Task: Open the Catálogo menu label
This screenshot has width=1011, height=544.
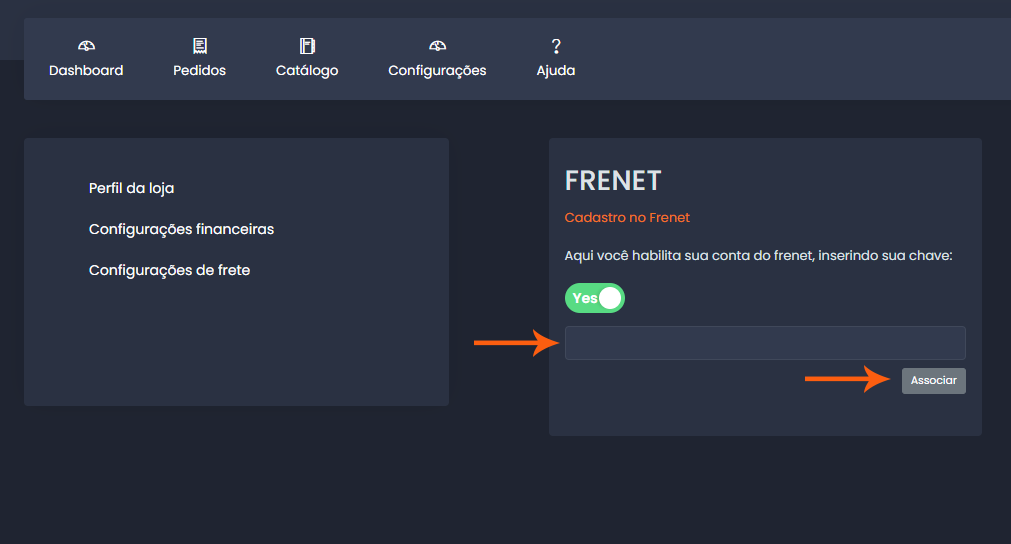Action: (x=307, y=71)
